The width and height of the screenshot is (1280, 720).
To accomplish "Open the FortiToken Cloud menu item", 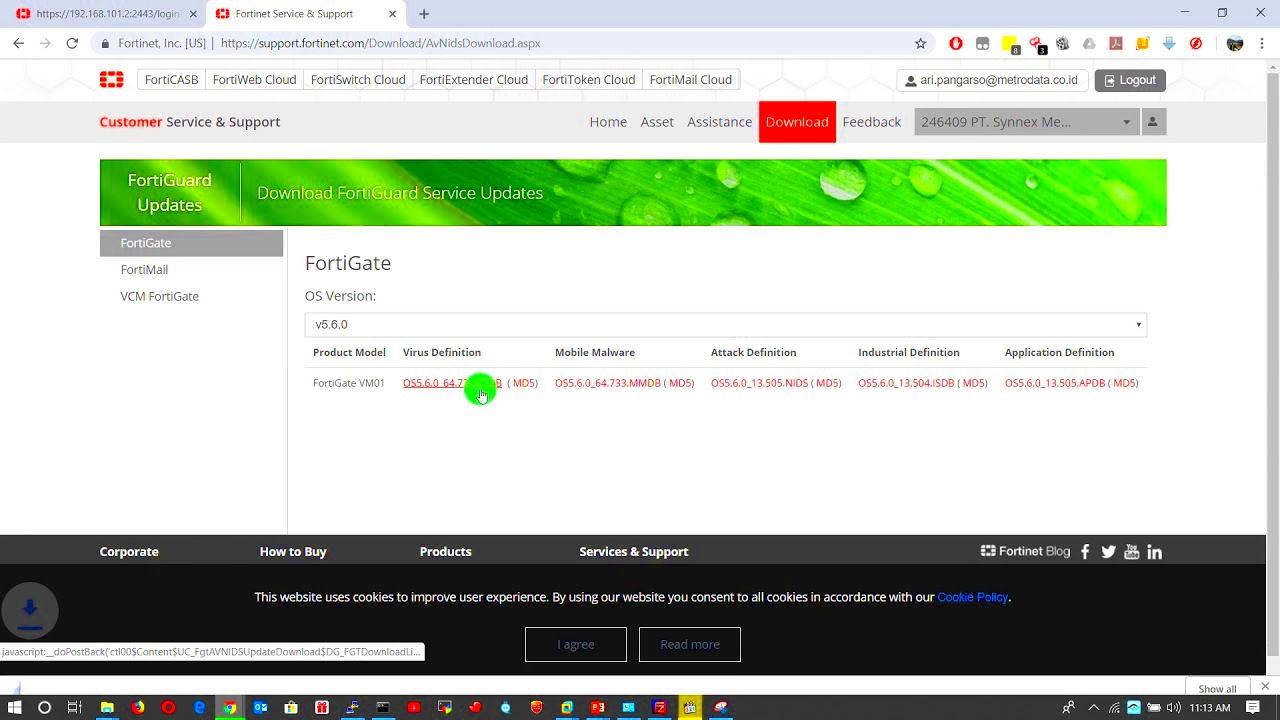I will click(588, 79).
